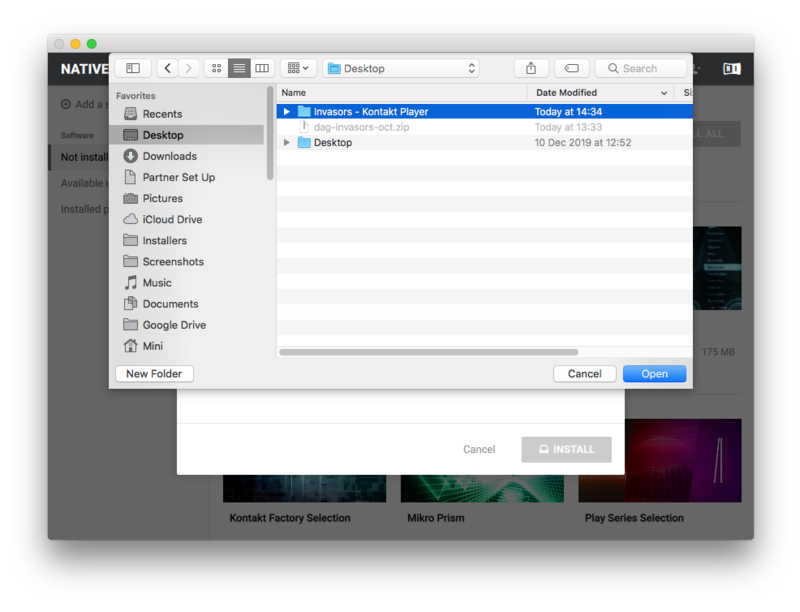Sort files by Date Modified column
The image size is (800, 612).
point(600,93)
